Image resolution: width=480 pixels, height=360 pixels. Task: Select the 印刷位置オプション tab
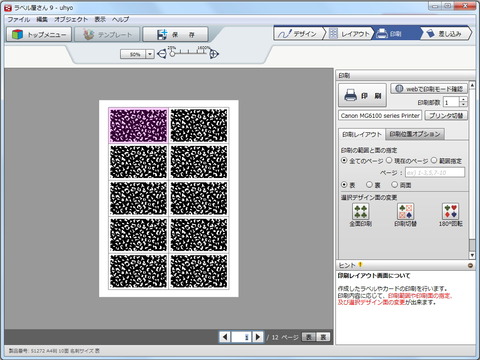415,134
